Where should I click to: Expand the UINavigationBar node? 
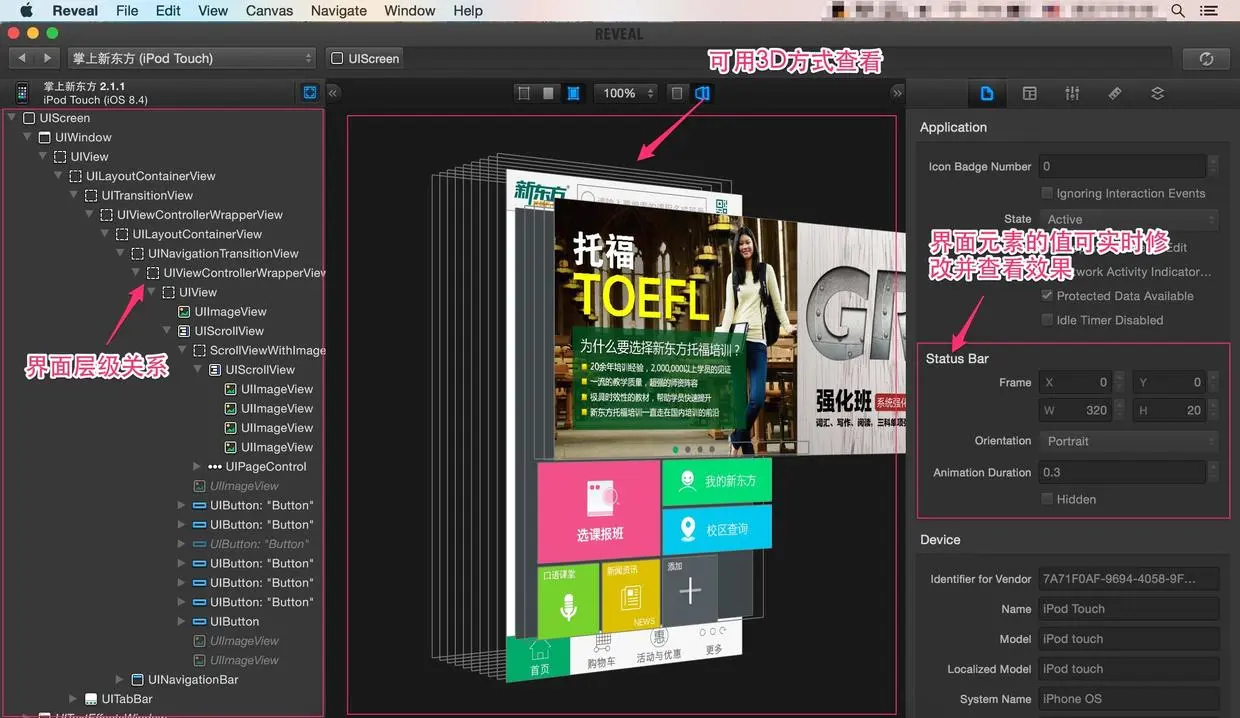point(120,680)
